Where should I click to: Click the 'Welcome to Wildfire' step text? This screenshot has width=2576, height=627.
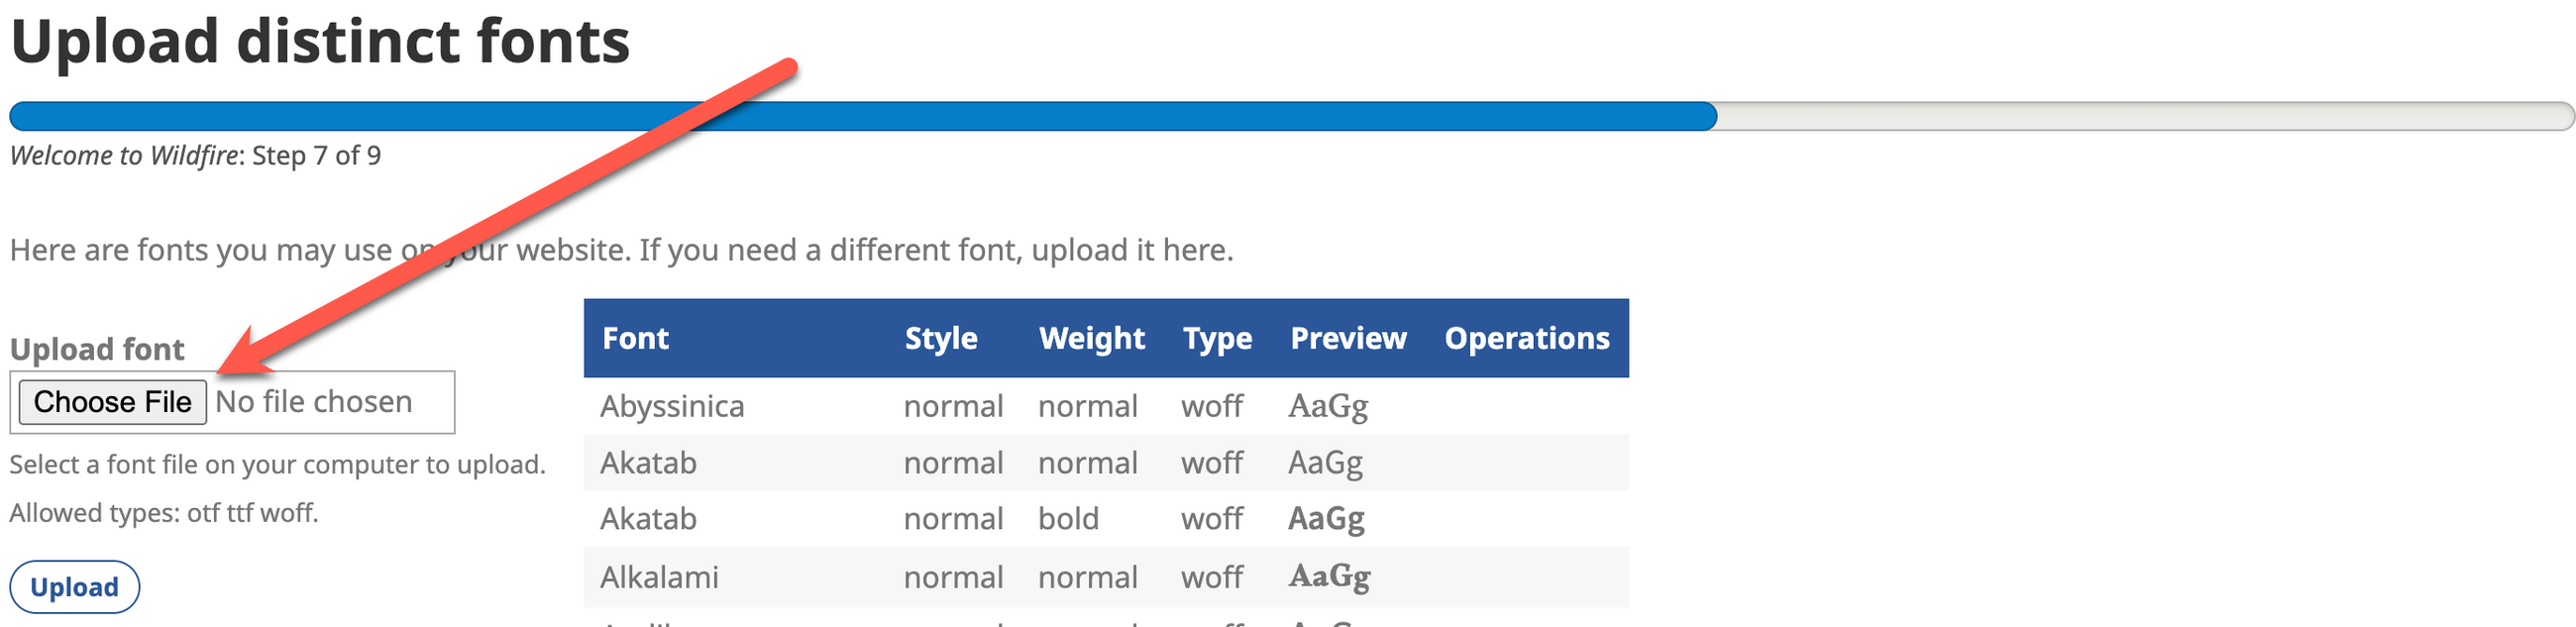pos(195,156)
